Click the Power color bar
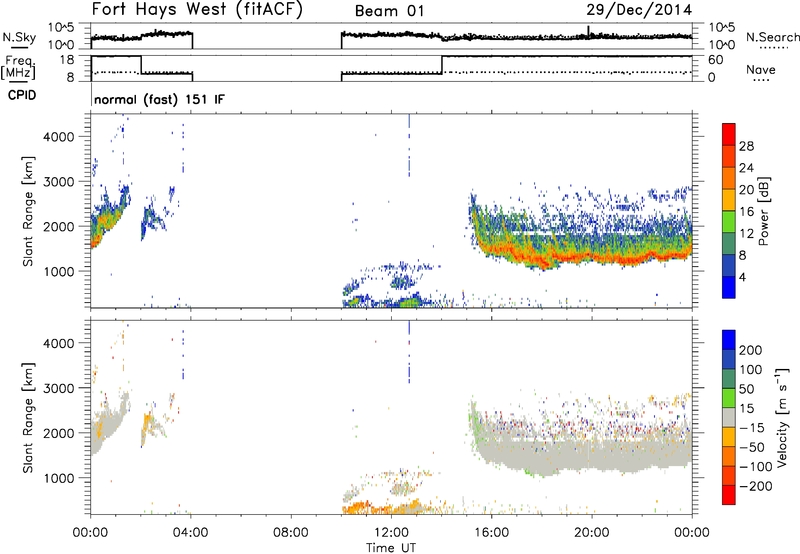Image resolution: width=800 pixels, height=554 pixels. (x=729, y=210)
